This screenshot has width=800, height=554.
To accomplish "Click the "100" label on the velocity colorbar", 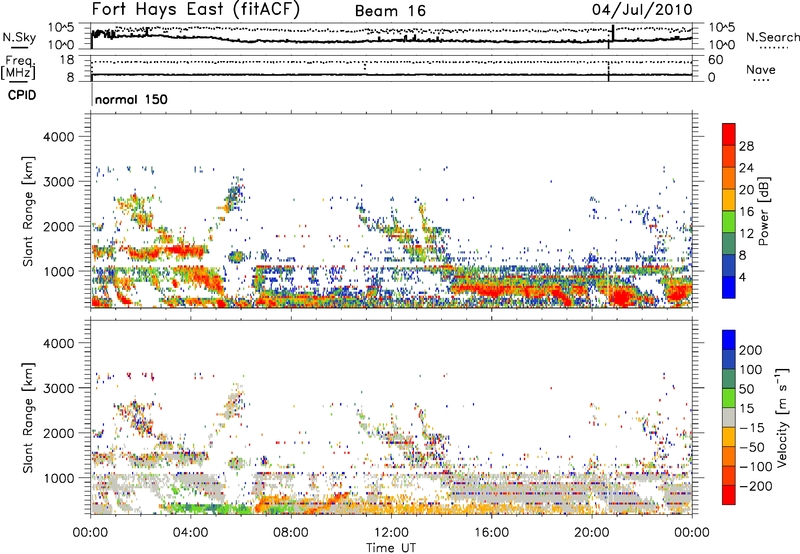I will point(751,370).
